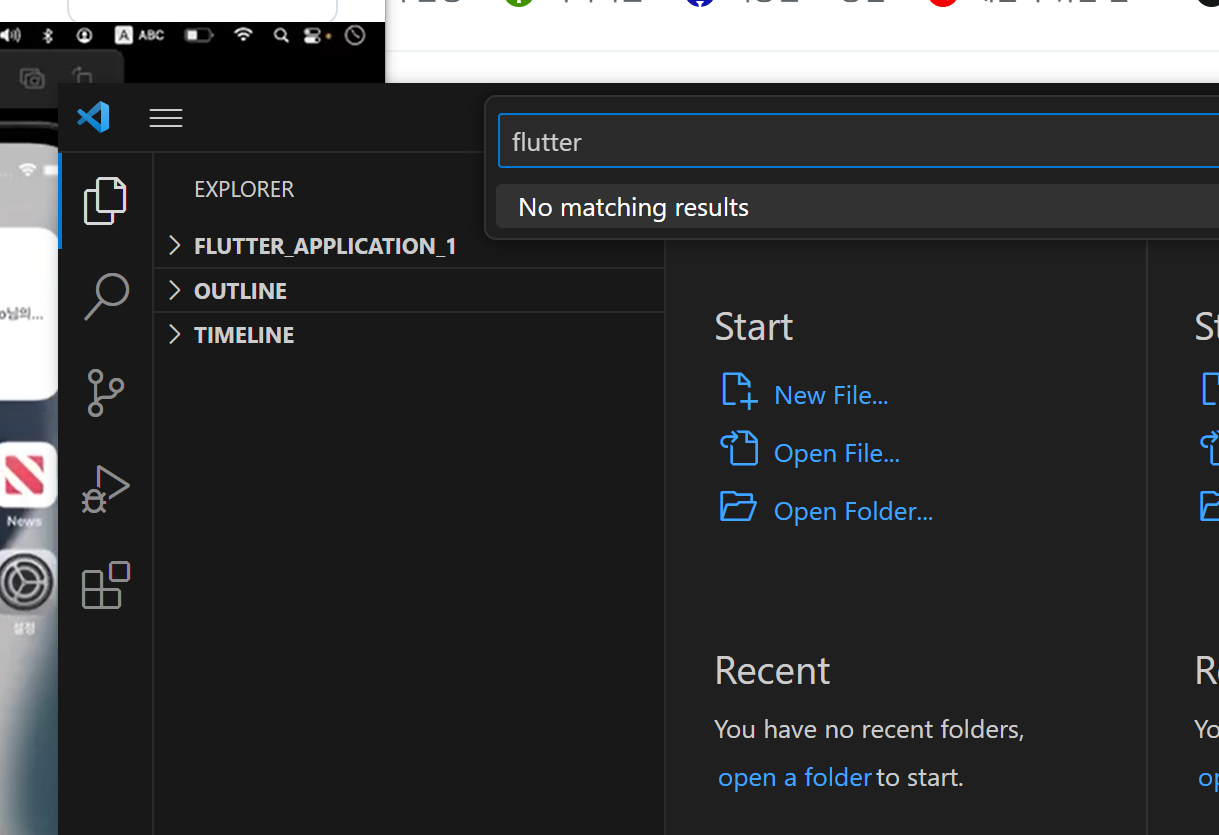
Task: Click the search field containing 'flutter'
Action: (x=858, y=141)
